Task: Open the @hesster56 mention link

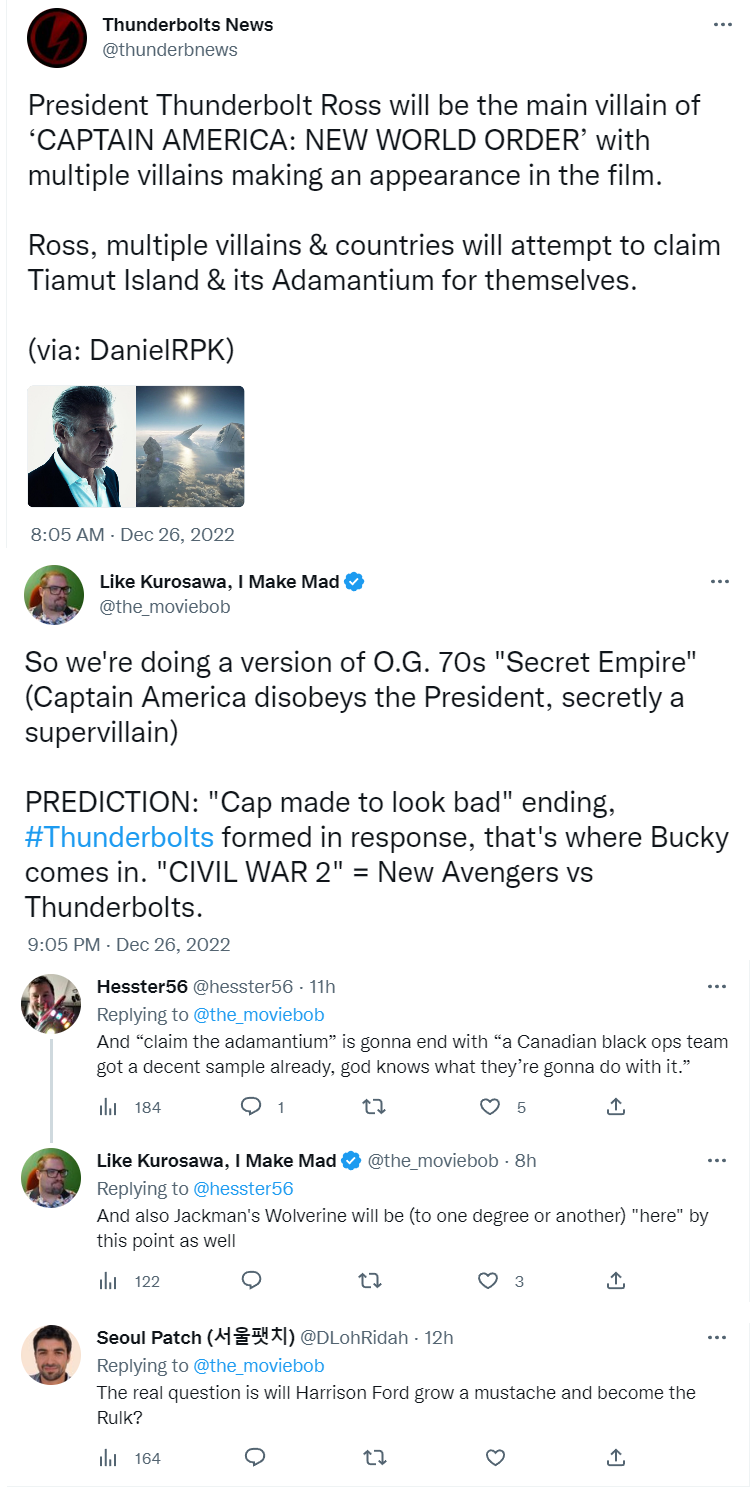Action: 243,1189
